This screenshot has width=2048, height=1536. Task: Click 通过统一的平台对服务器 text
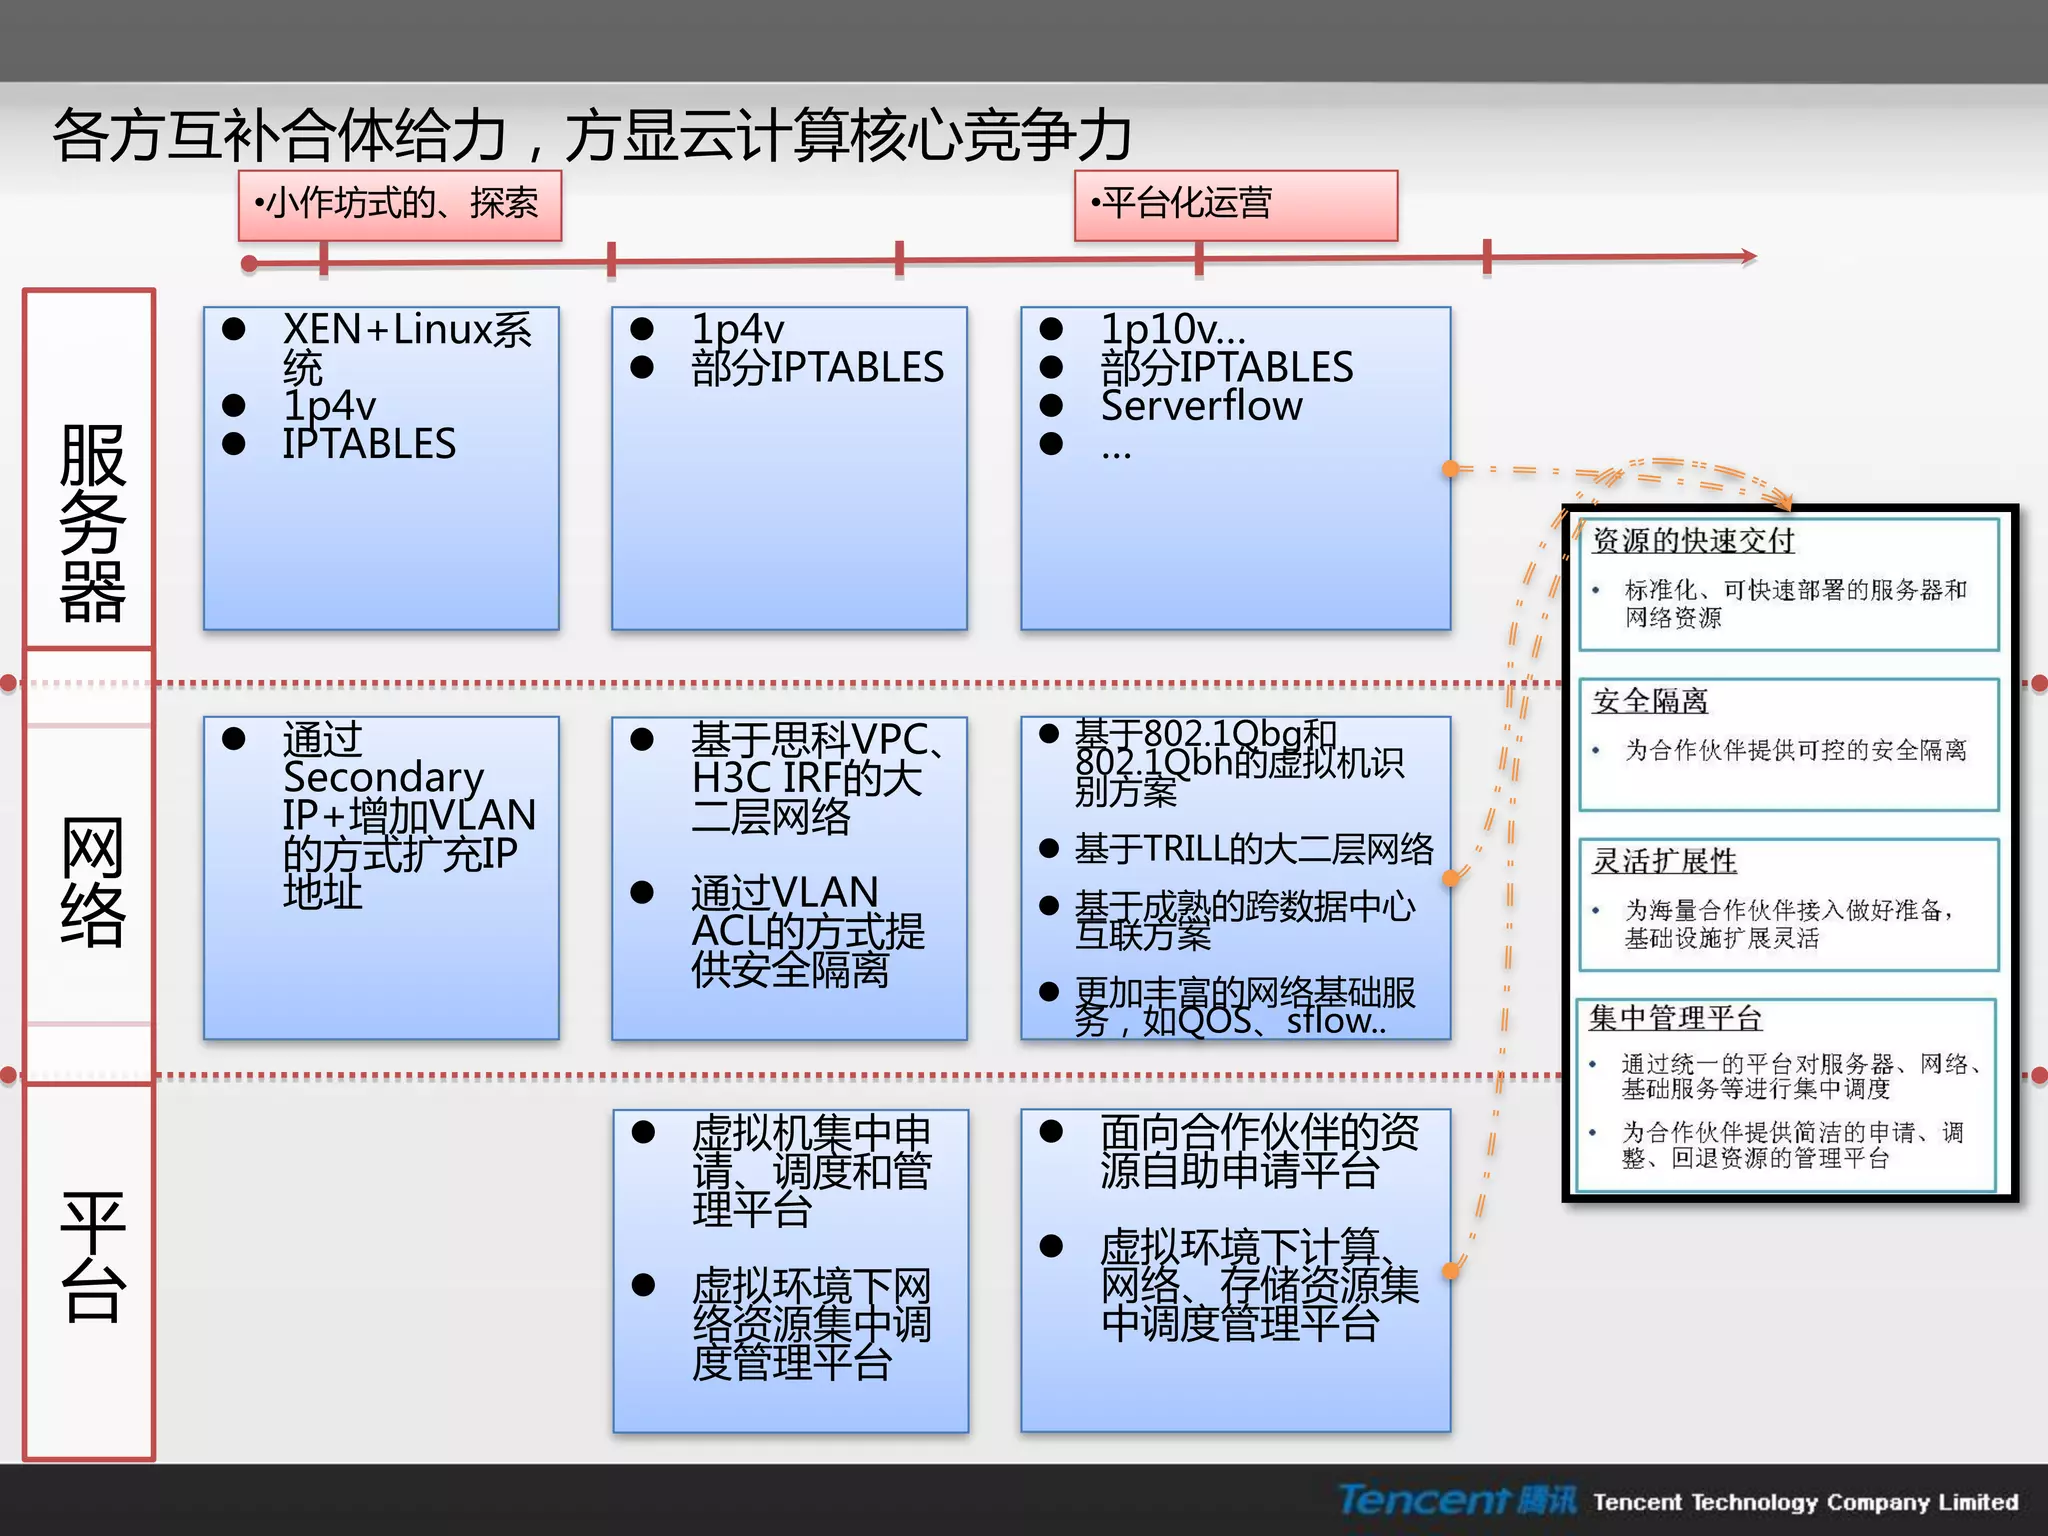tap(1800, 1076)
